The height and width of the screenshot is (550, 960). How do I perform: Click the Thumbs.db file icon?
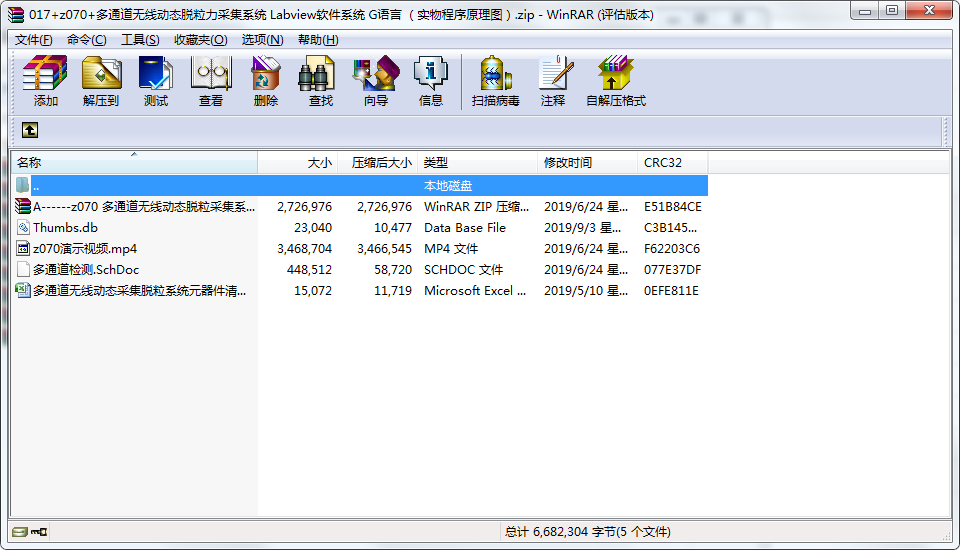point(23,227)
